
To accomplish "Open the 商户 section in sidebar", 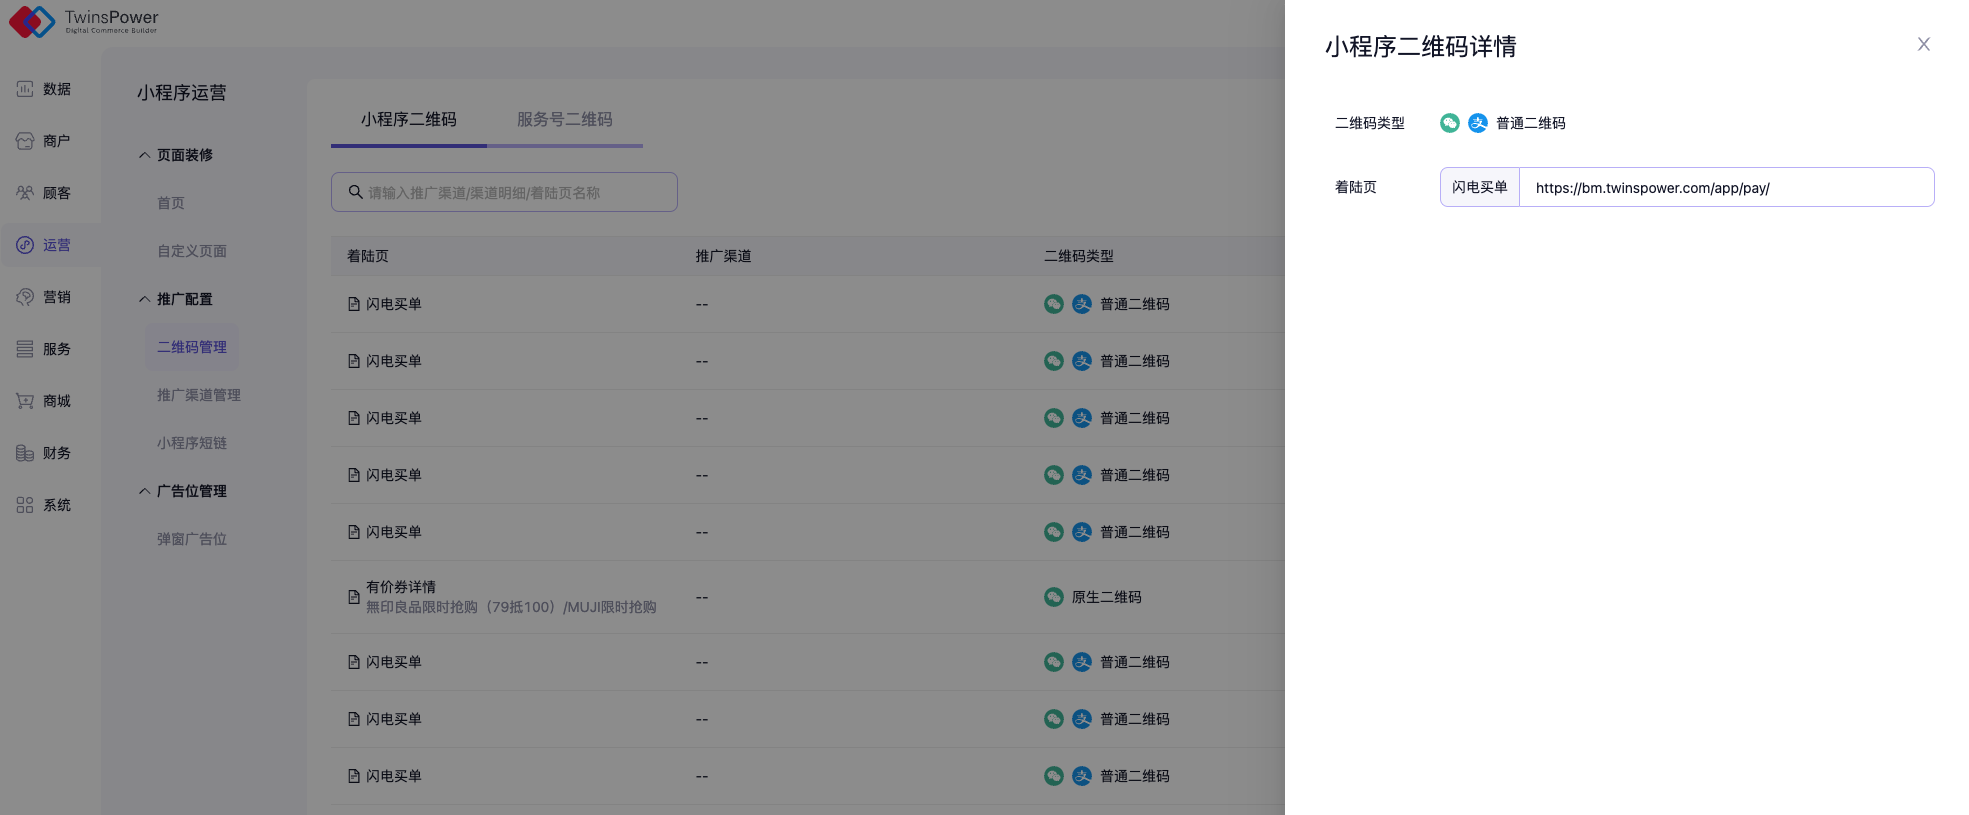I will 45,141.
